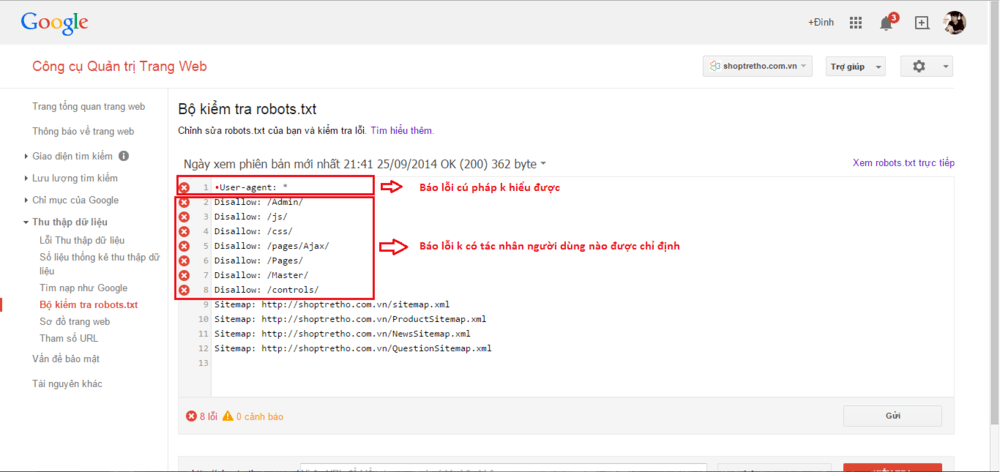Click error icon beside Disallow: /controls/
This screenshot has width=1000, height=472.
[x=184, y=290]
